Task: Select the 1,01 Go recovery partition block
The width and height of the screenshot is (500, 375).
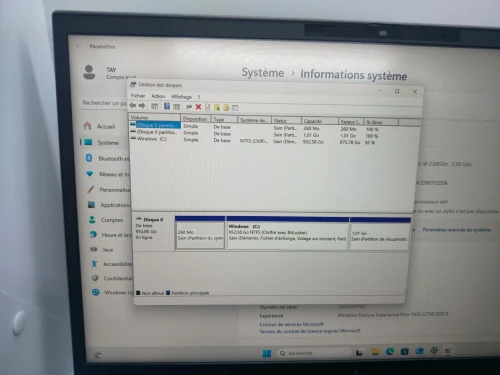Action: 380,234
